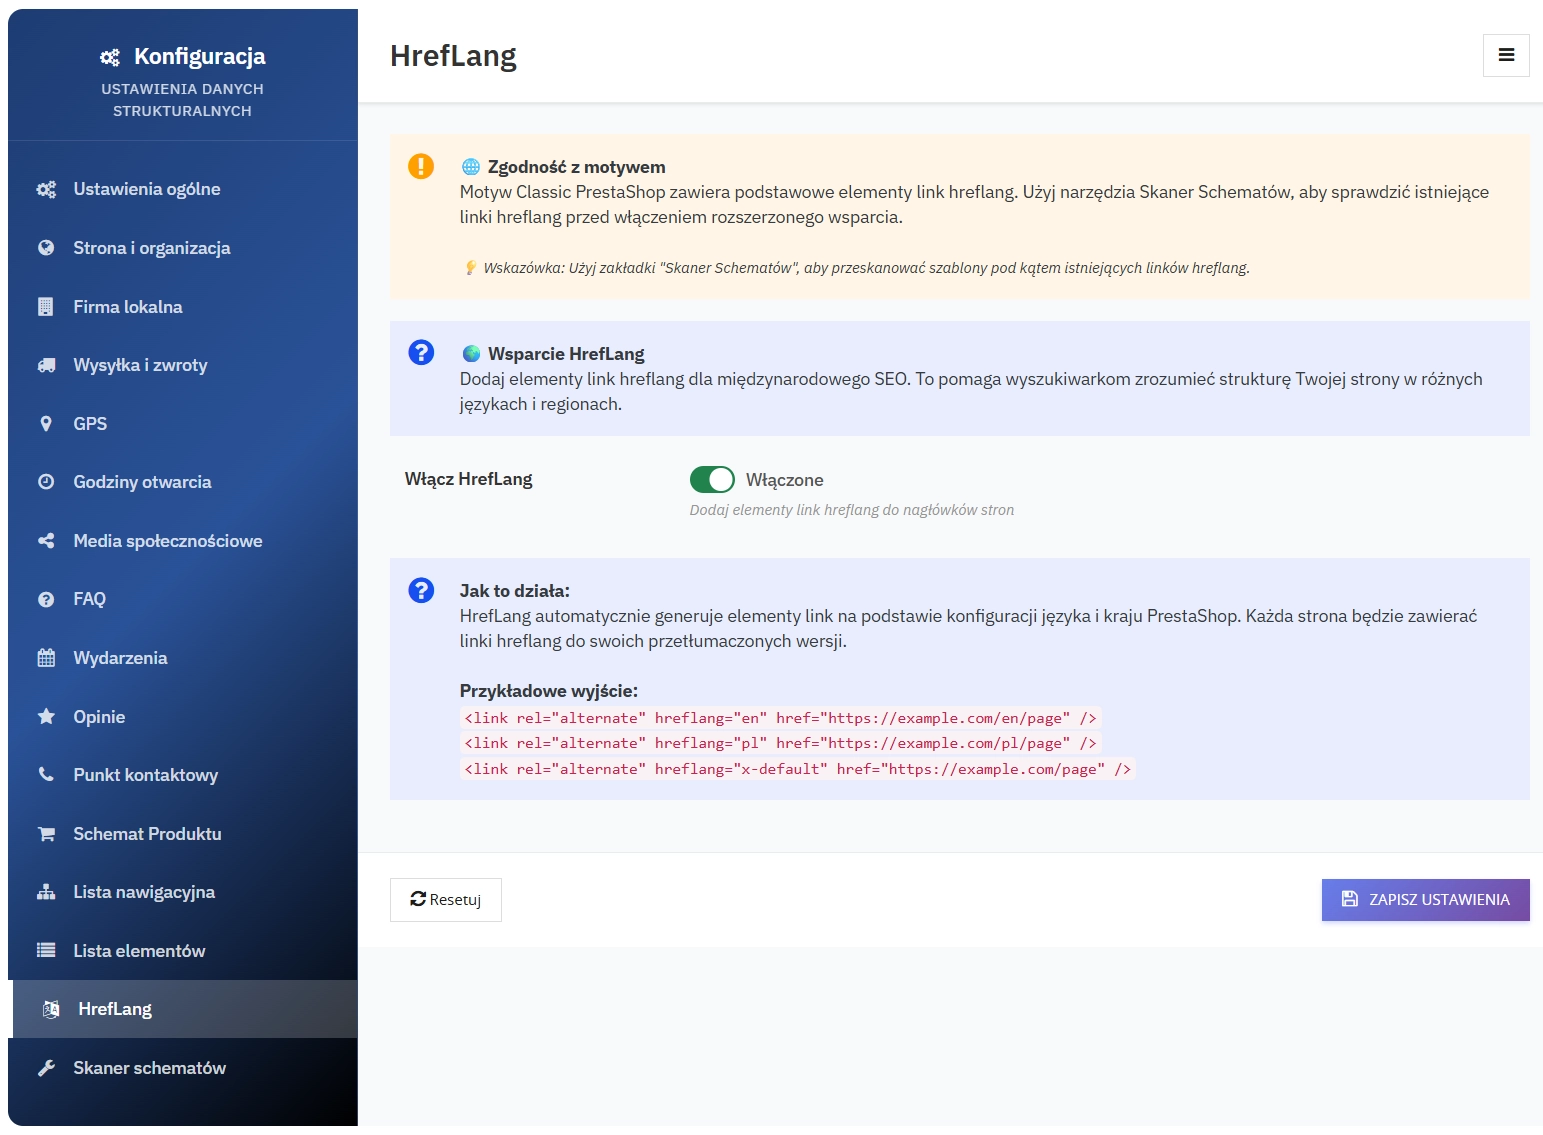Save with the Zapisz Ustawienia button
Screen dimensions: 1543x1135
click(x=1425, y=899)
